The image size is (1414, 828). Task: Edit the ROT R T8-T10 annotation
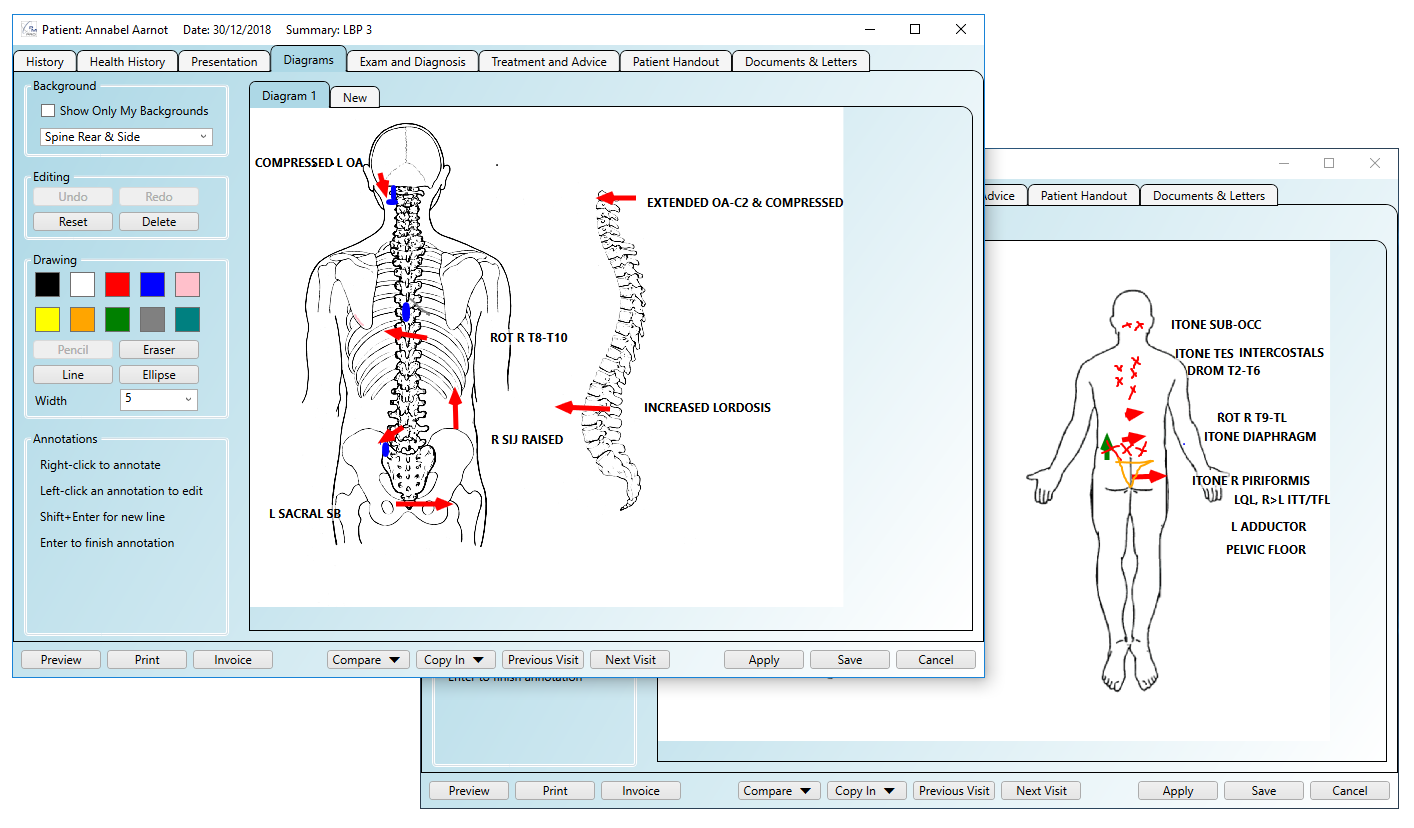coord(528,338)
